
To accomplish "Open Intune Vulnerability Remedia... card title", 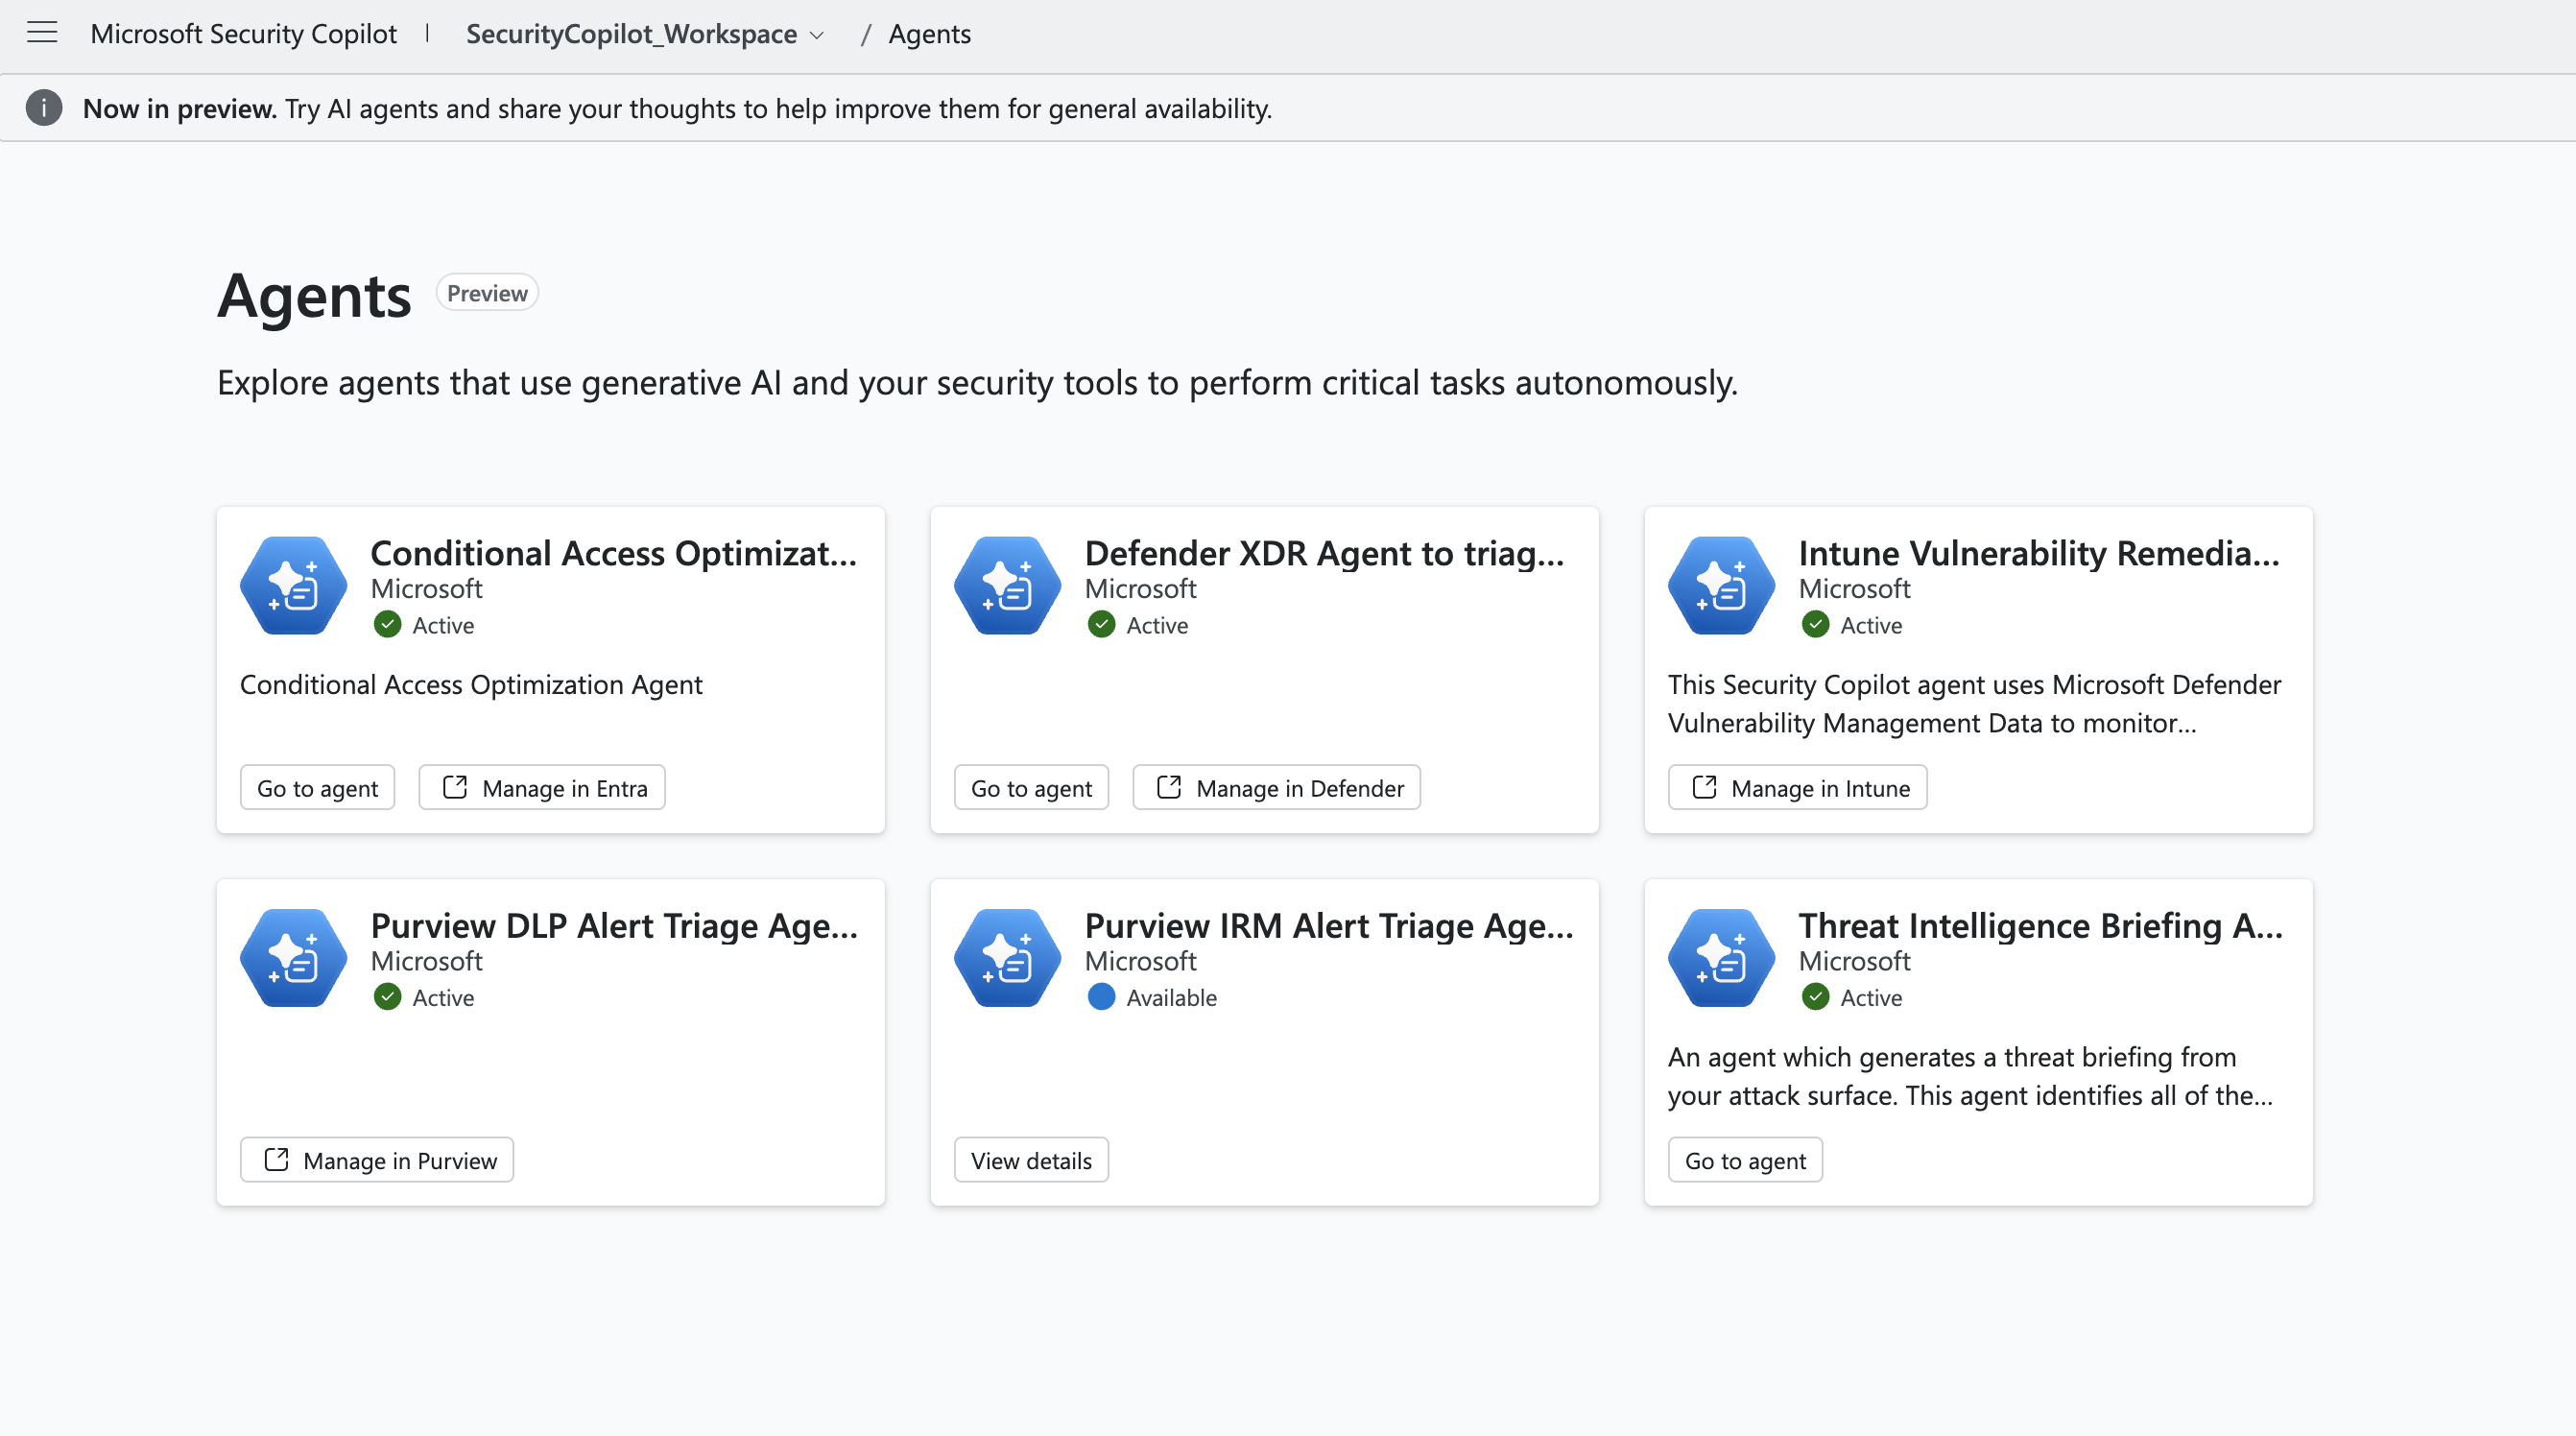I will point(2039,553).
